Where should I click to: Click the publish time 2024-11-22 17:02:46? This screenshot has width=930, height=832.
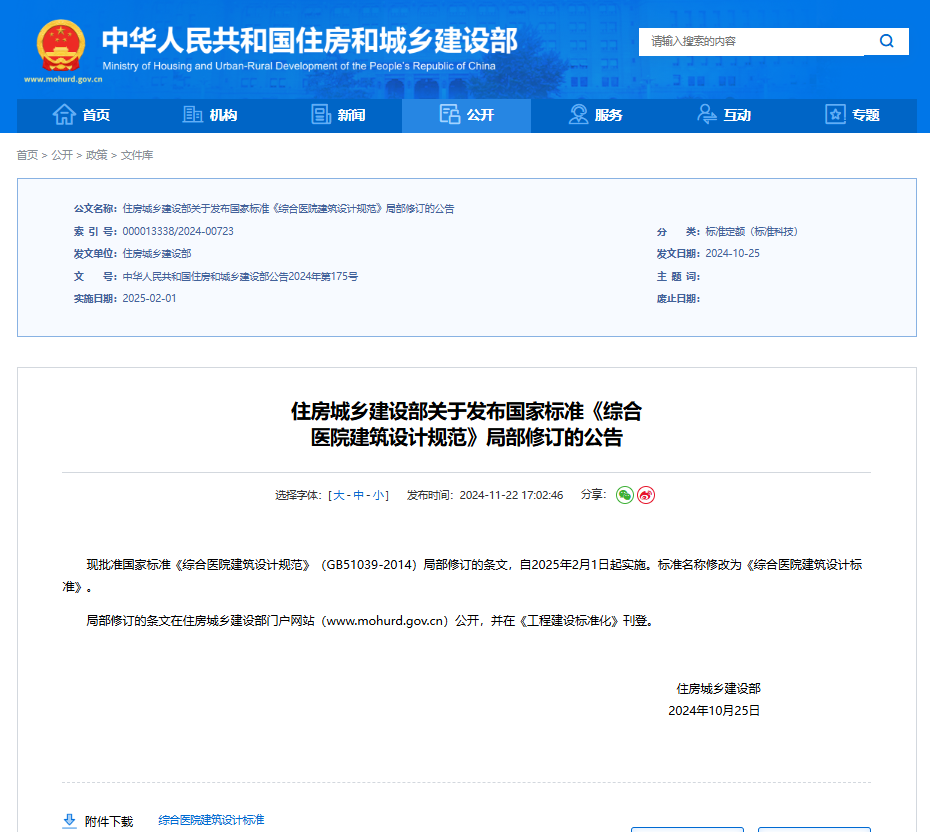511,495
